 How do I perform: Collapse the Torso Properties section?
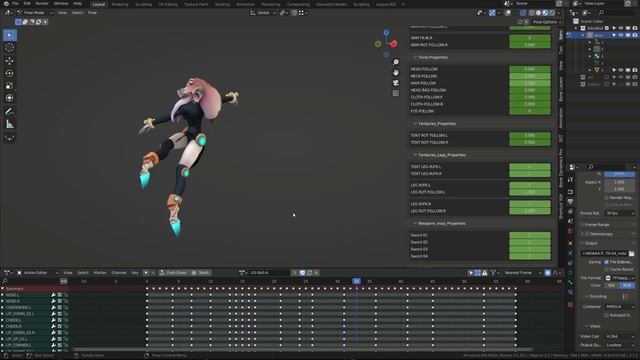[x=415, y=58]
